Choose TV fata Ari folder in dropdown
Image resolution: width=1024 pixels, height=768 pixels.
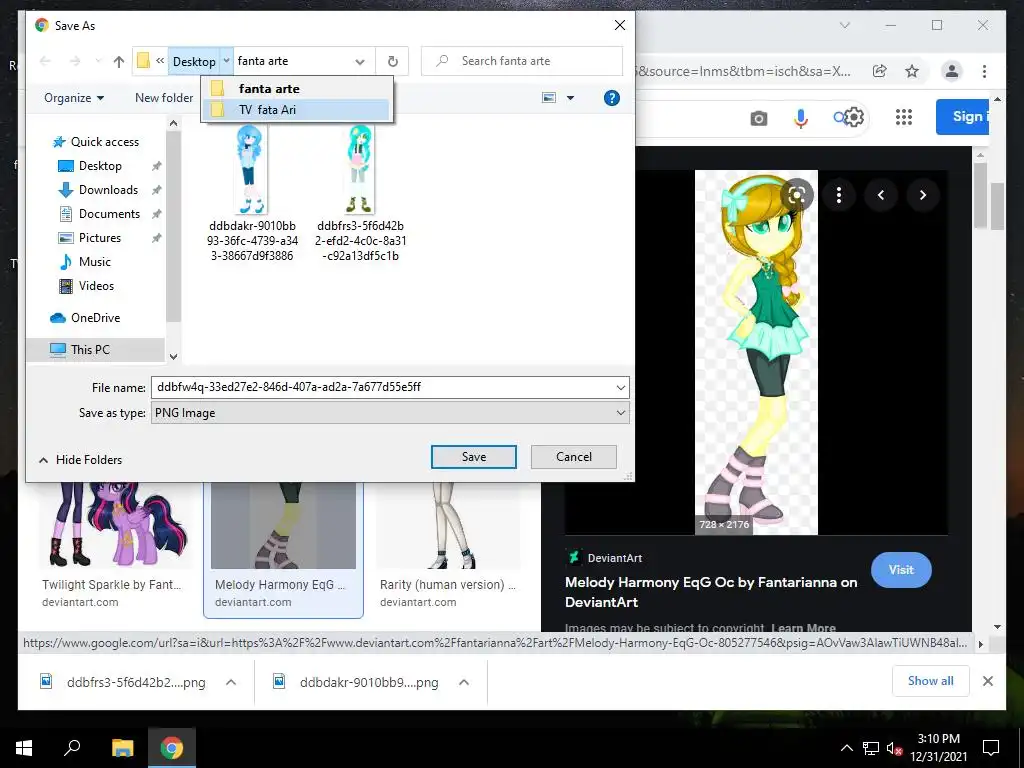[x=297, y=110]
